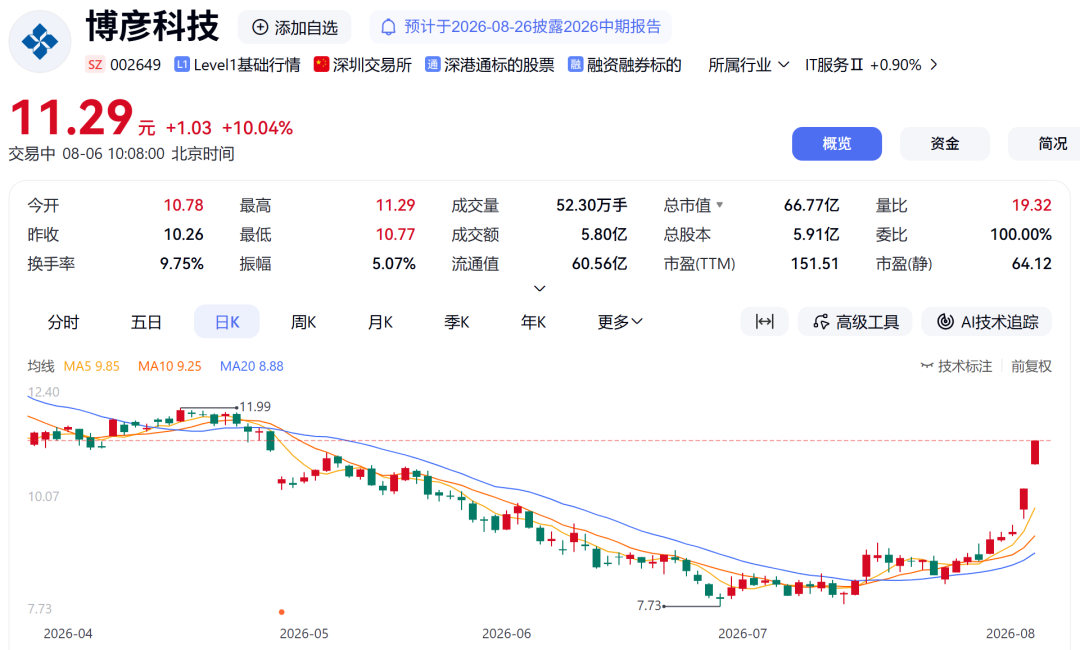Click the 高级工具 tools icon

(x=821, y=322)
